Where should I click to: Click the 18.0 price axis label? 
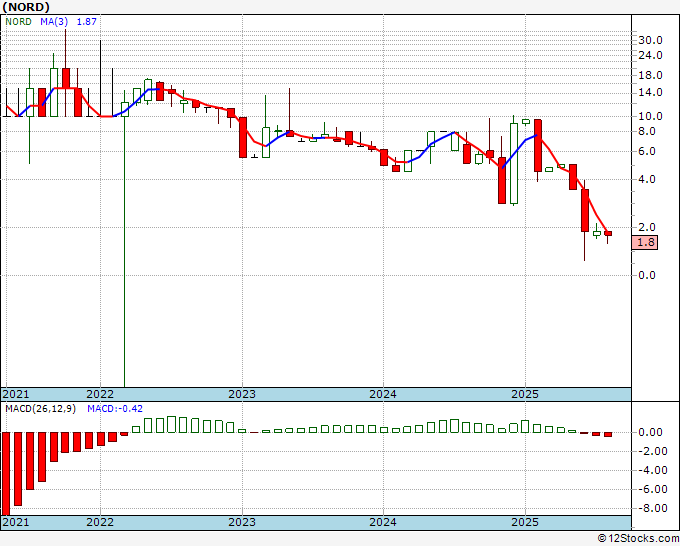click(651, 75)
